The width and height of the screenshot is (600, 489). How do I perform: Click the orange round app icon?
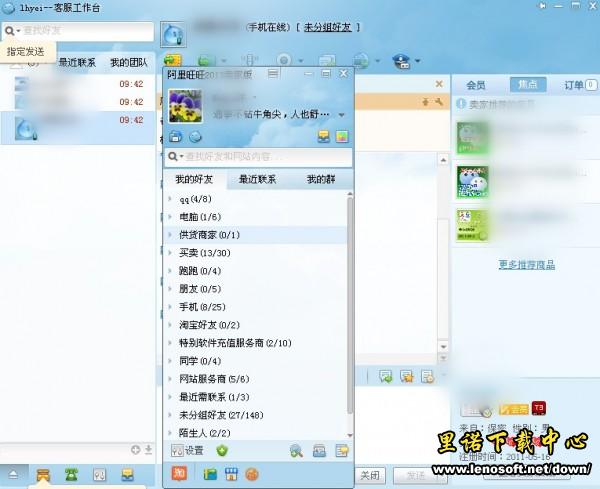coord(252,474)
